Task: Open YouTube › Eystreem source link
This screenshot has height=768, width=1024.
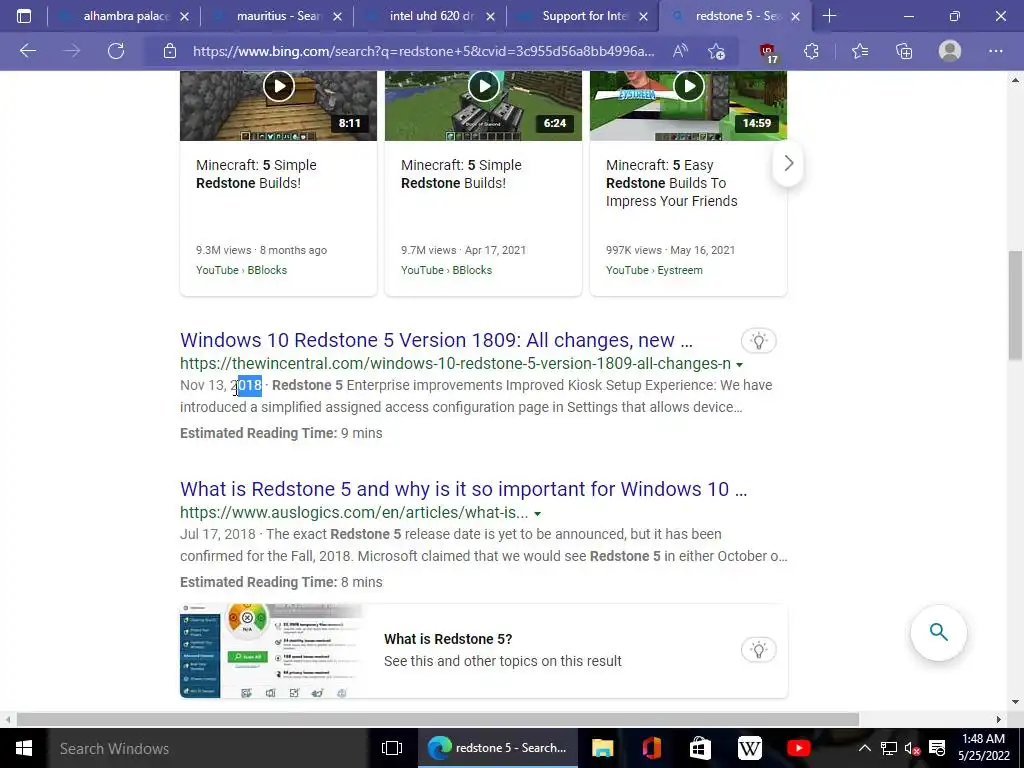Action: (x=654, y=270)
